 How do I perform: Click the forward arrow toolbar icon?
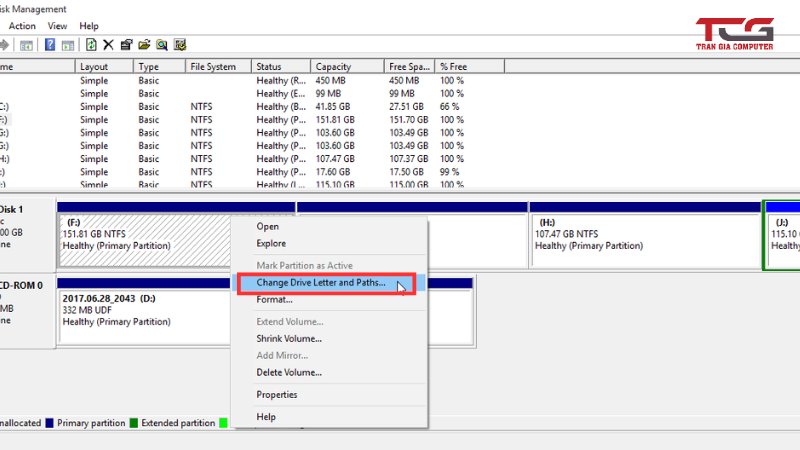click(x=5, y=45)
